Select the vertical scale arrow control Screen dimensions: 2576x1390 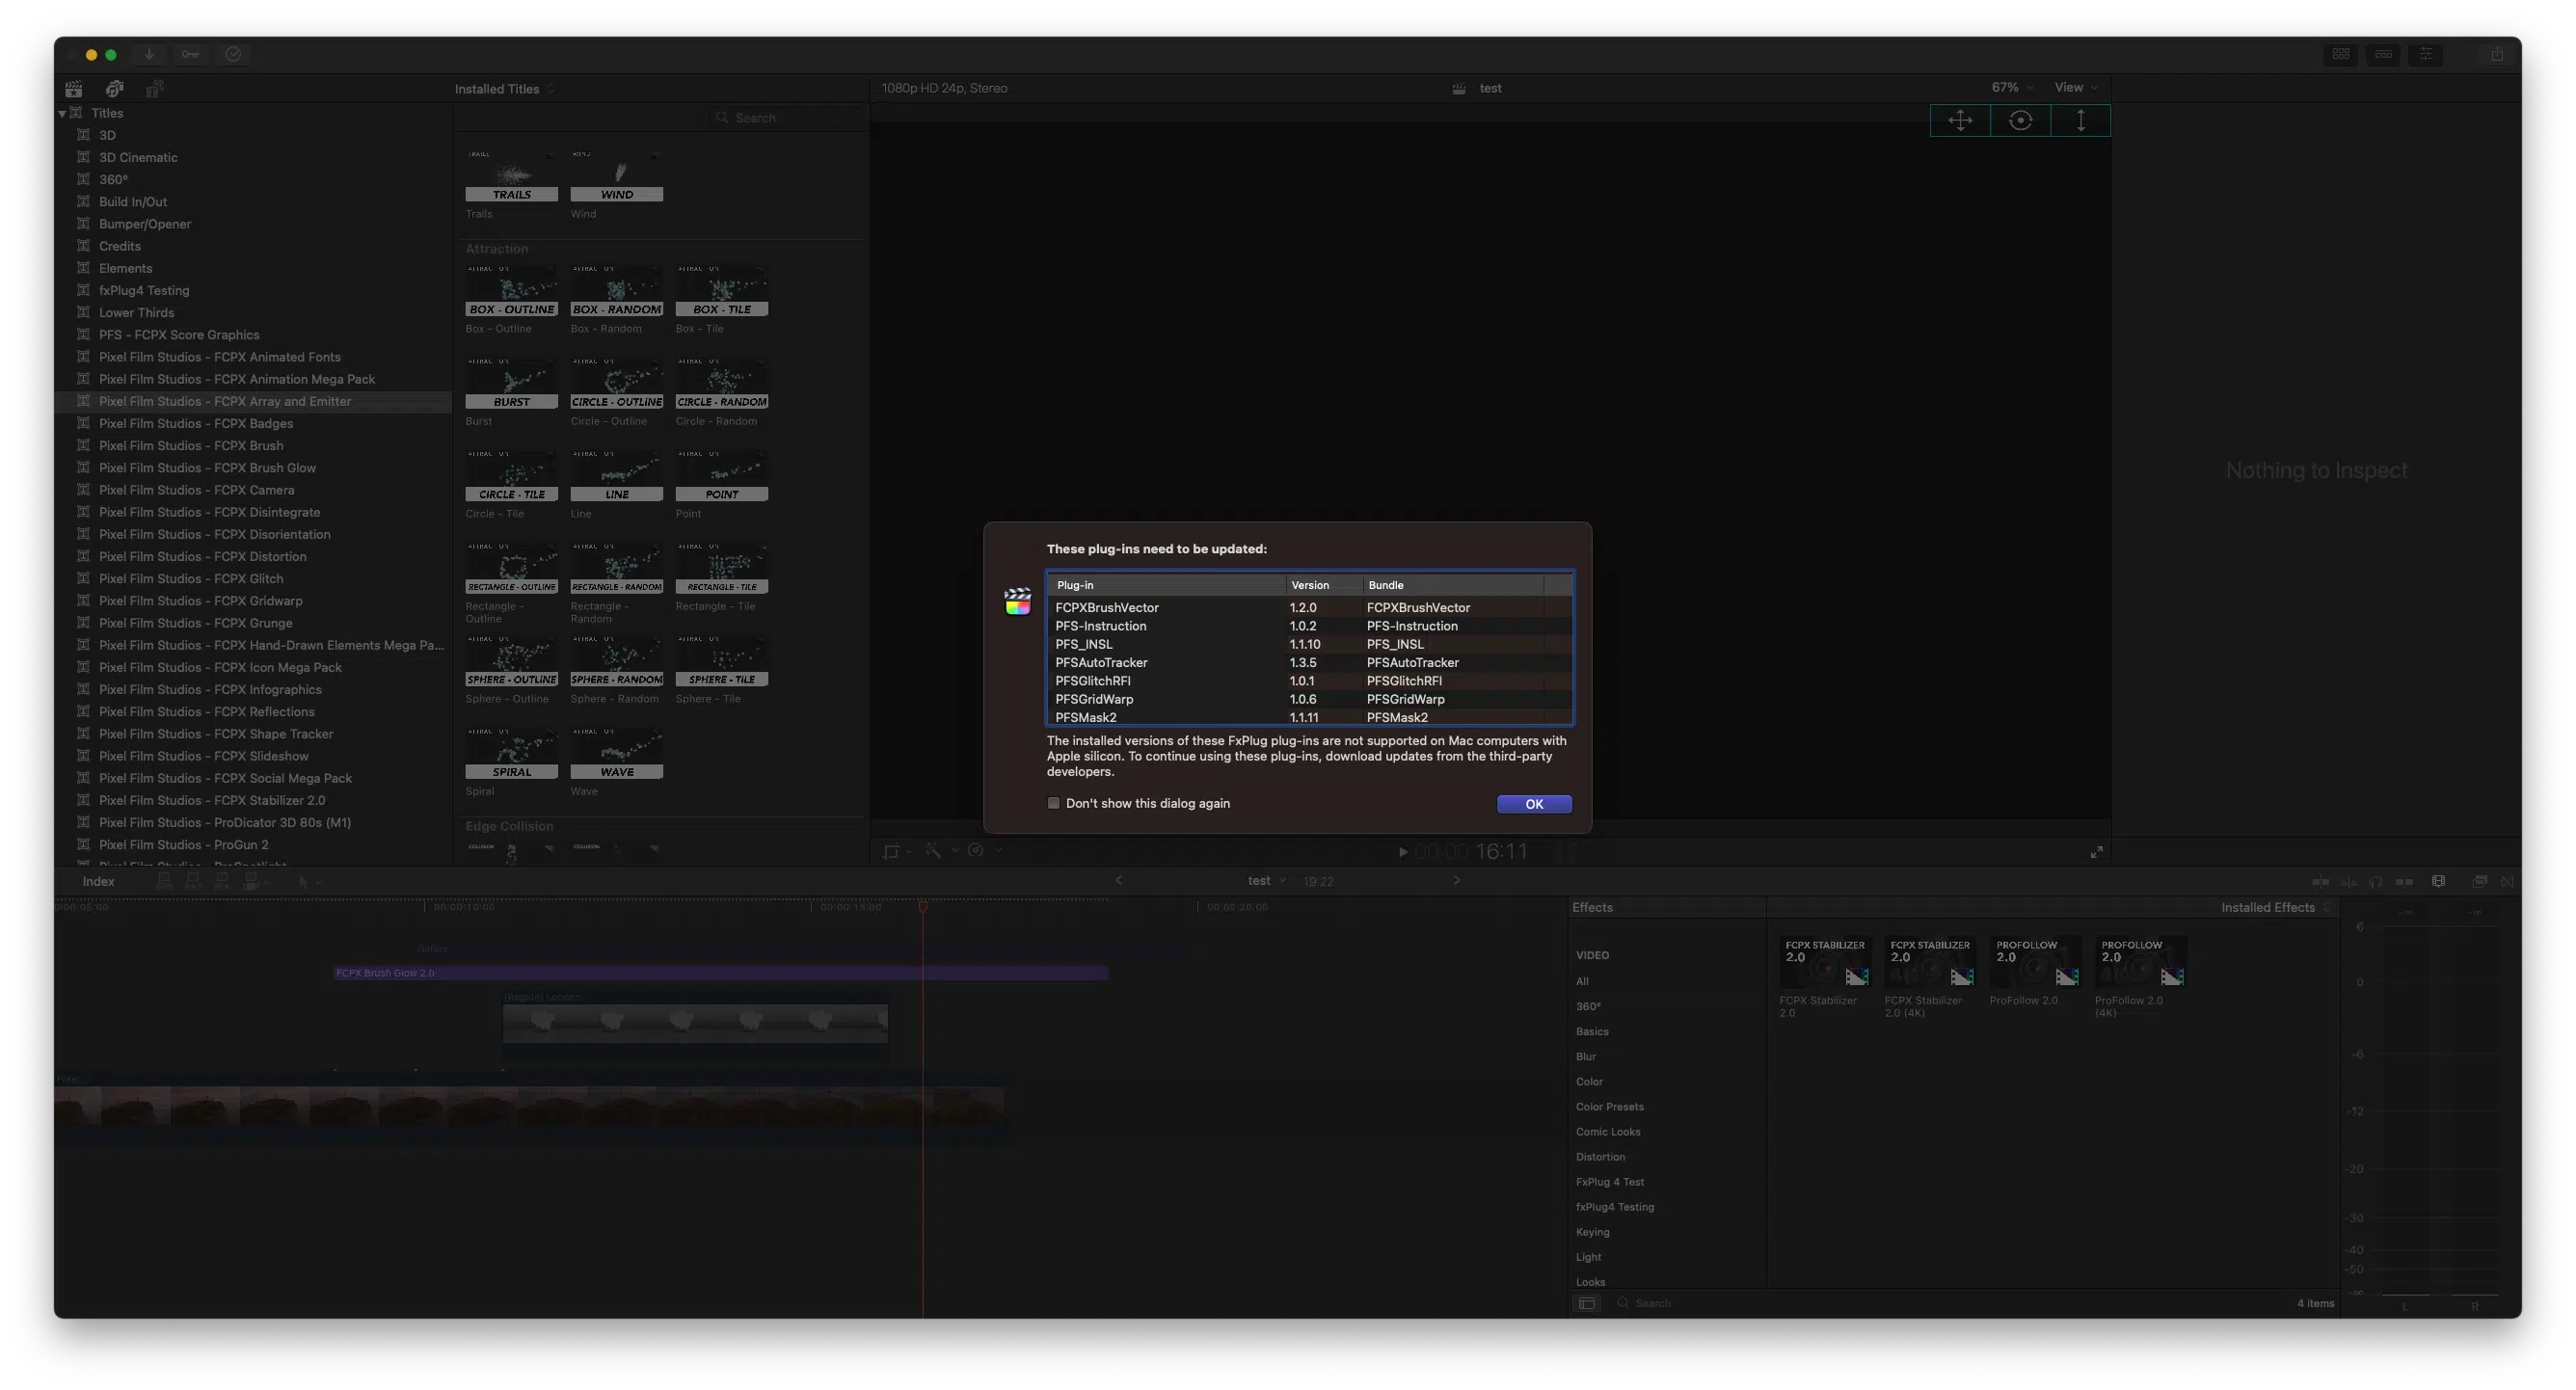tap(2081, 120)
